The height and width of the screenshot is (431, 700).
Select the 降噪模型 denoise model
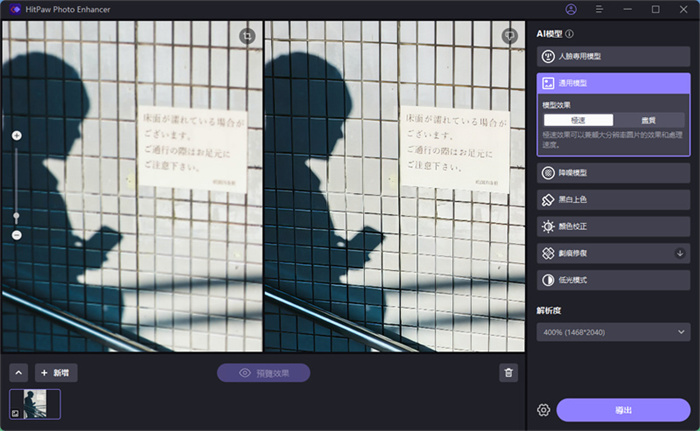613,173
